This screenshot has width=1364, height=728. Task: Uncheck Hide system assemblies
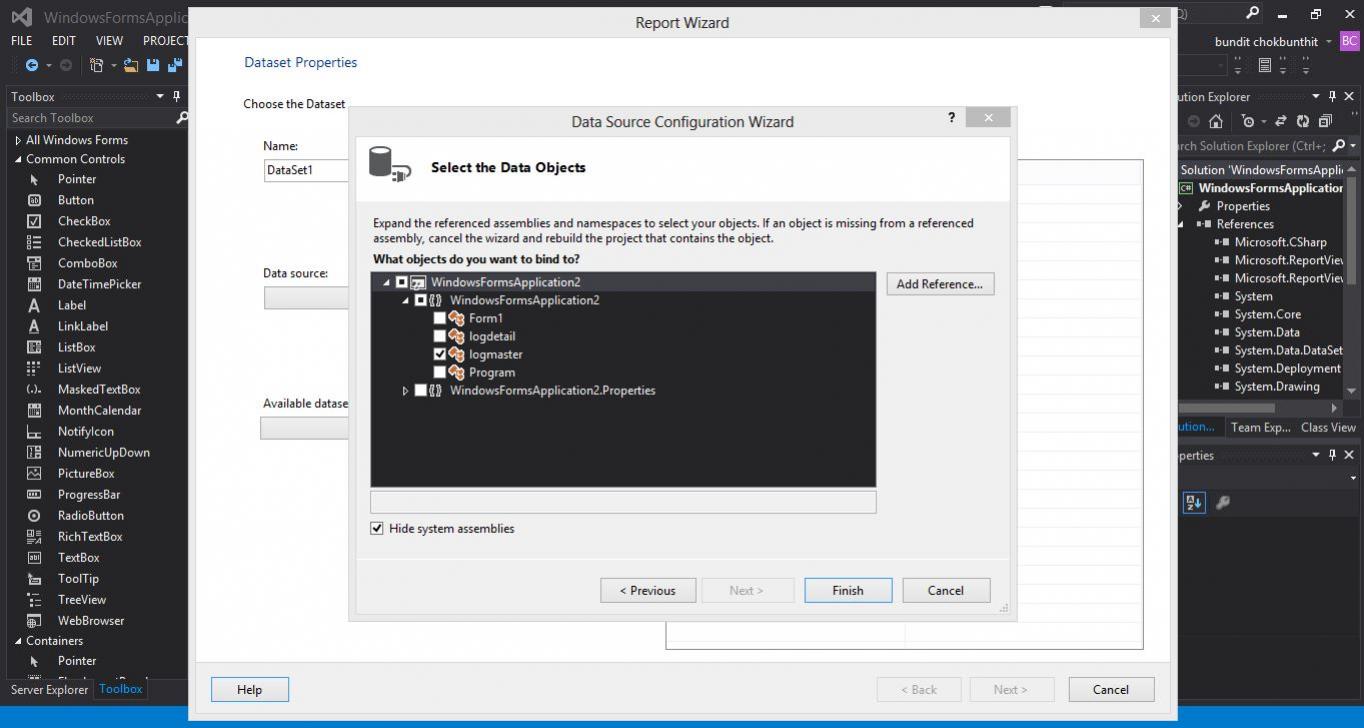(x=377, y=528)
